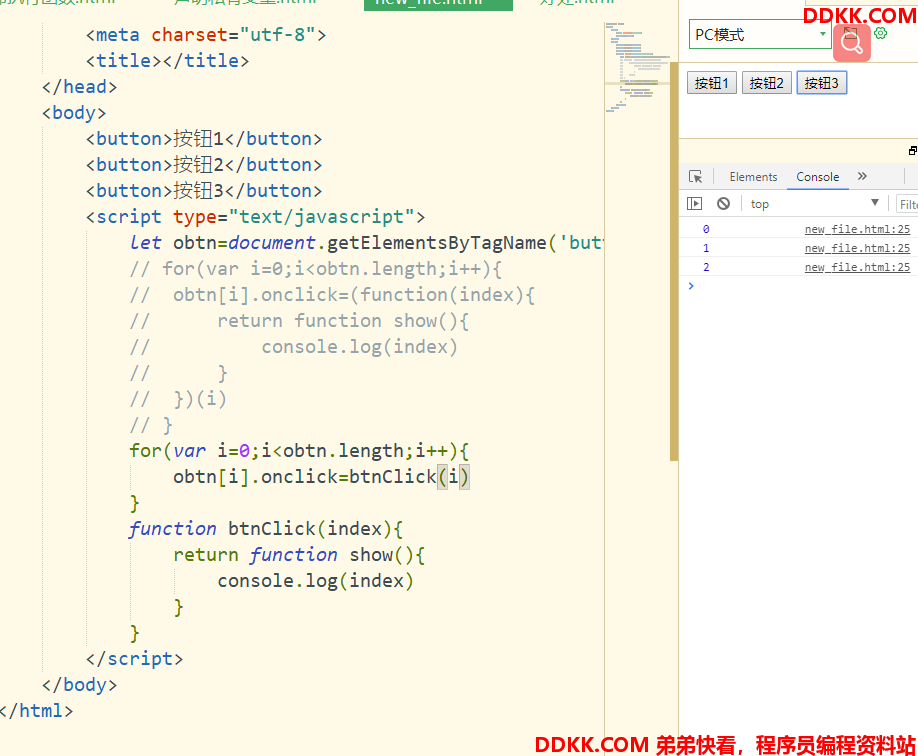Open the top JavaScript context dropdown
The image size is (918, 756).
pos(814,204)
